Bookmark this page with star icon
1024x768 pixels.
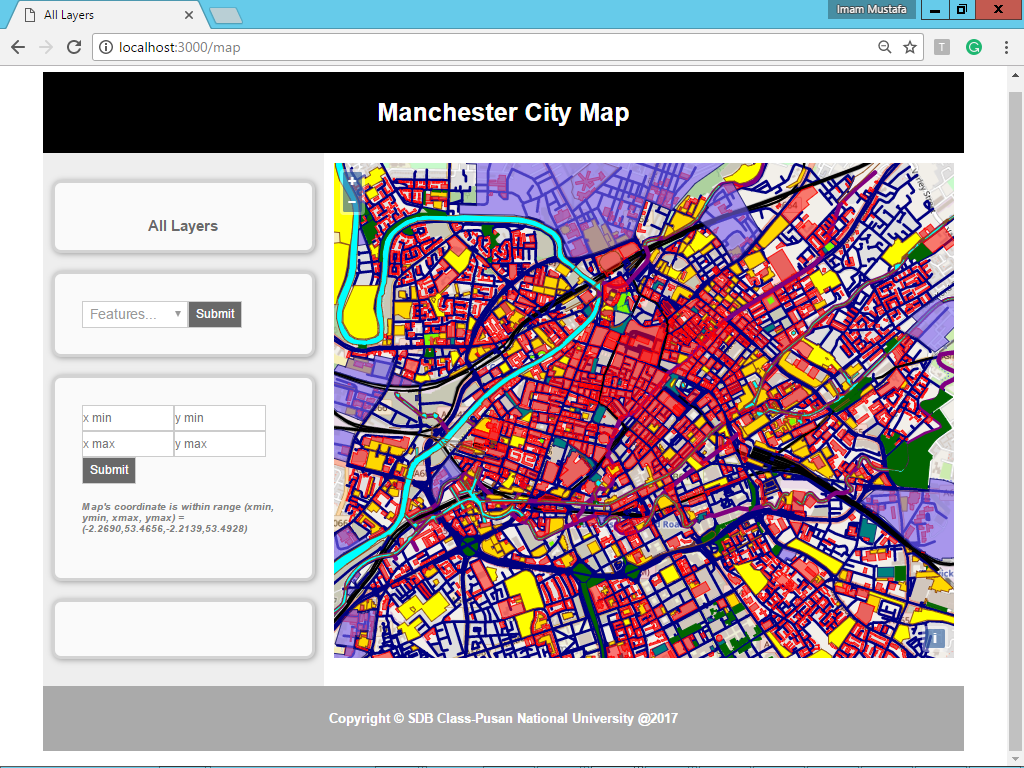tap(910, 47)
